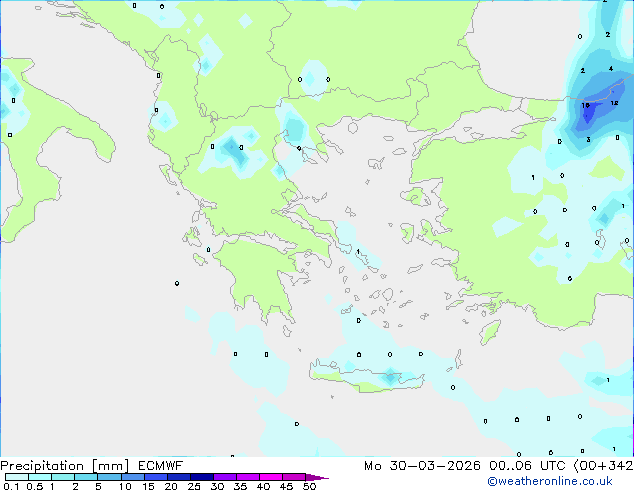Pick the 1–2 mm legend swatch

63,477
